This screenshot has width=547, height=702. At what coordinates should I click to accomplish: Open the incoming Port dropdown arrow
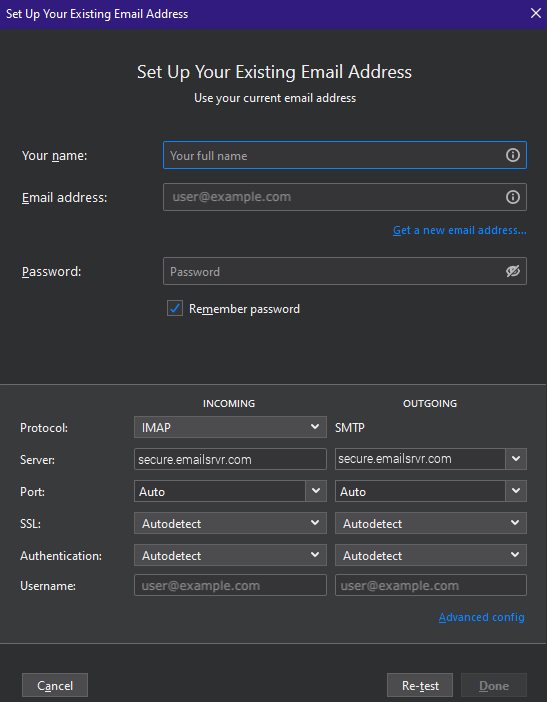click(316, 491)
